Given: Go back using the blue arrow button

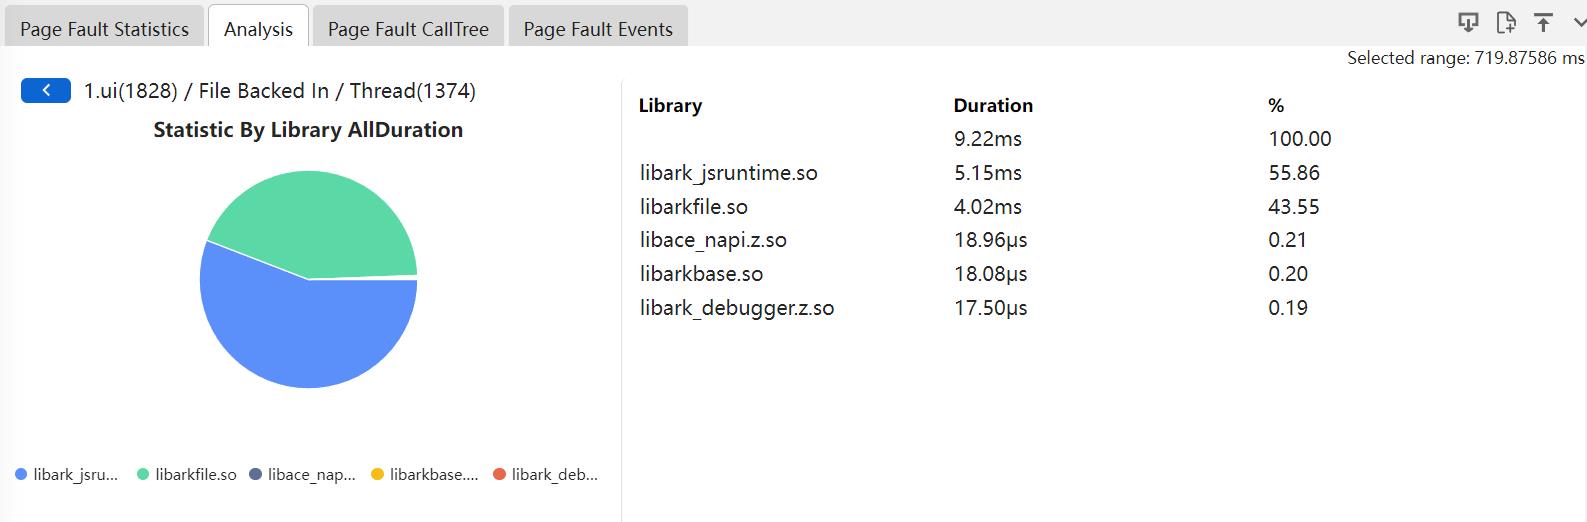Looking at the screenshot, I should pos(46,90).
